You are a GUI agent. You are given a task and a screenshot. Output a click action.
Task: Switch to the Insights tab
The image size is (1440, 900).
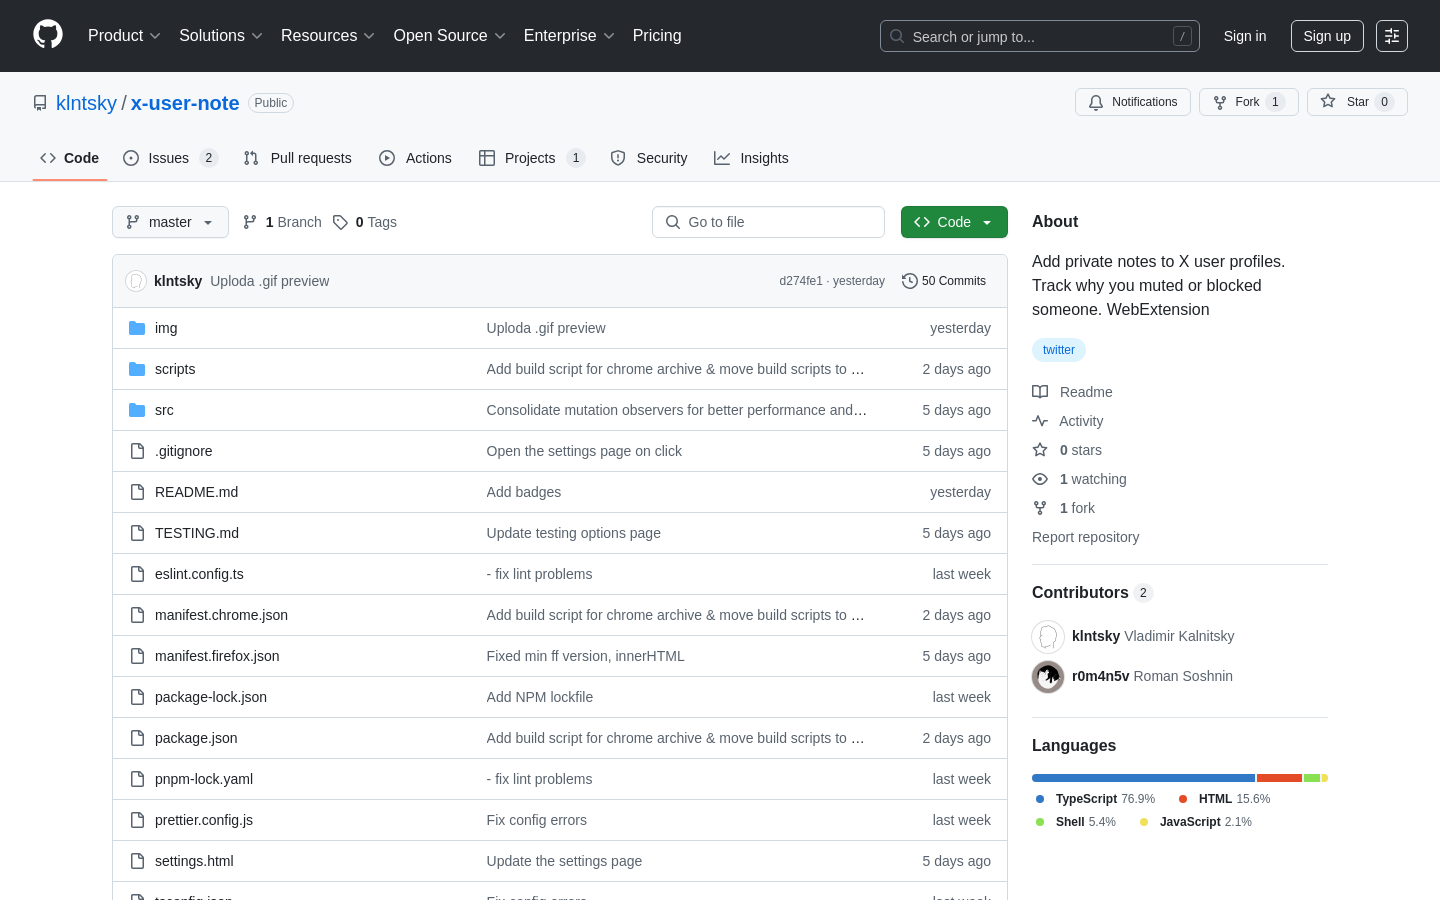click(752, 158)
